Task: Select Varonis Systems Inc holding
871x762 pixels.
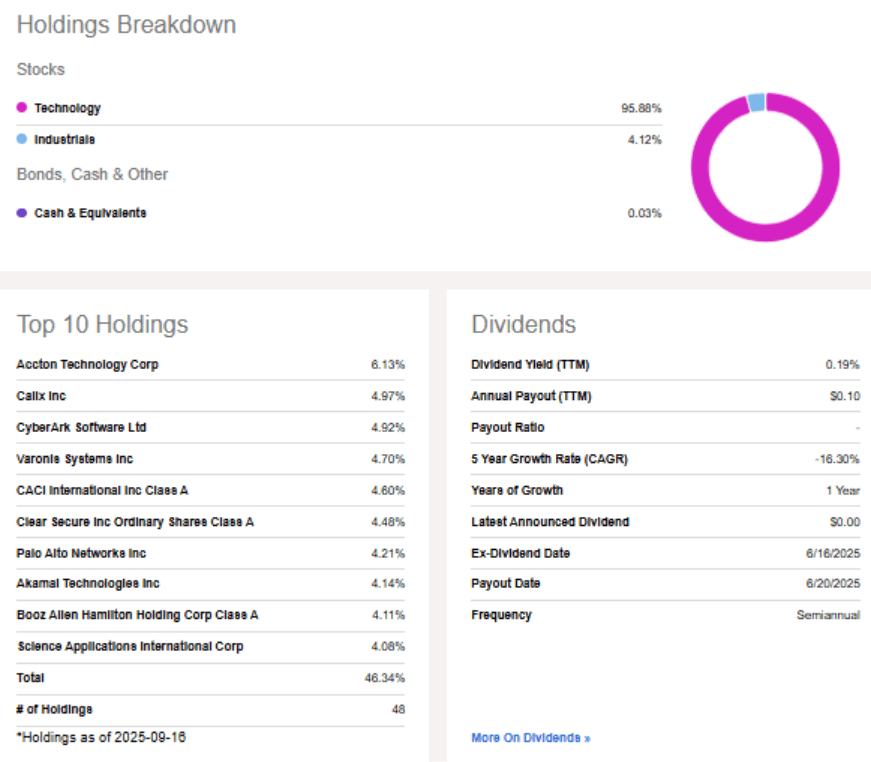Action: (75, 459)
